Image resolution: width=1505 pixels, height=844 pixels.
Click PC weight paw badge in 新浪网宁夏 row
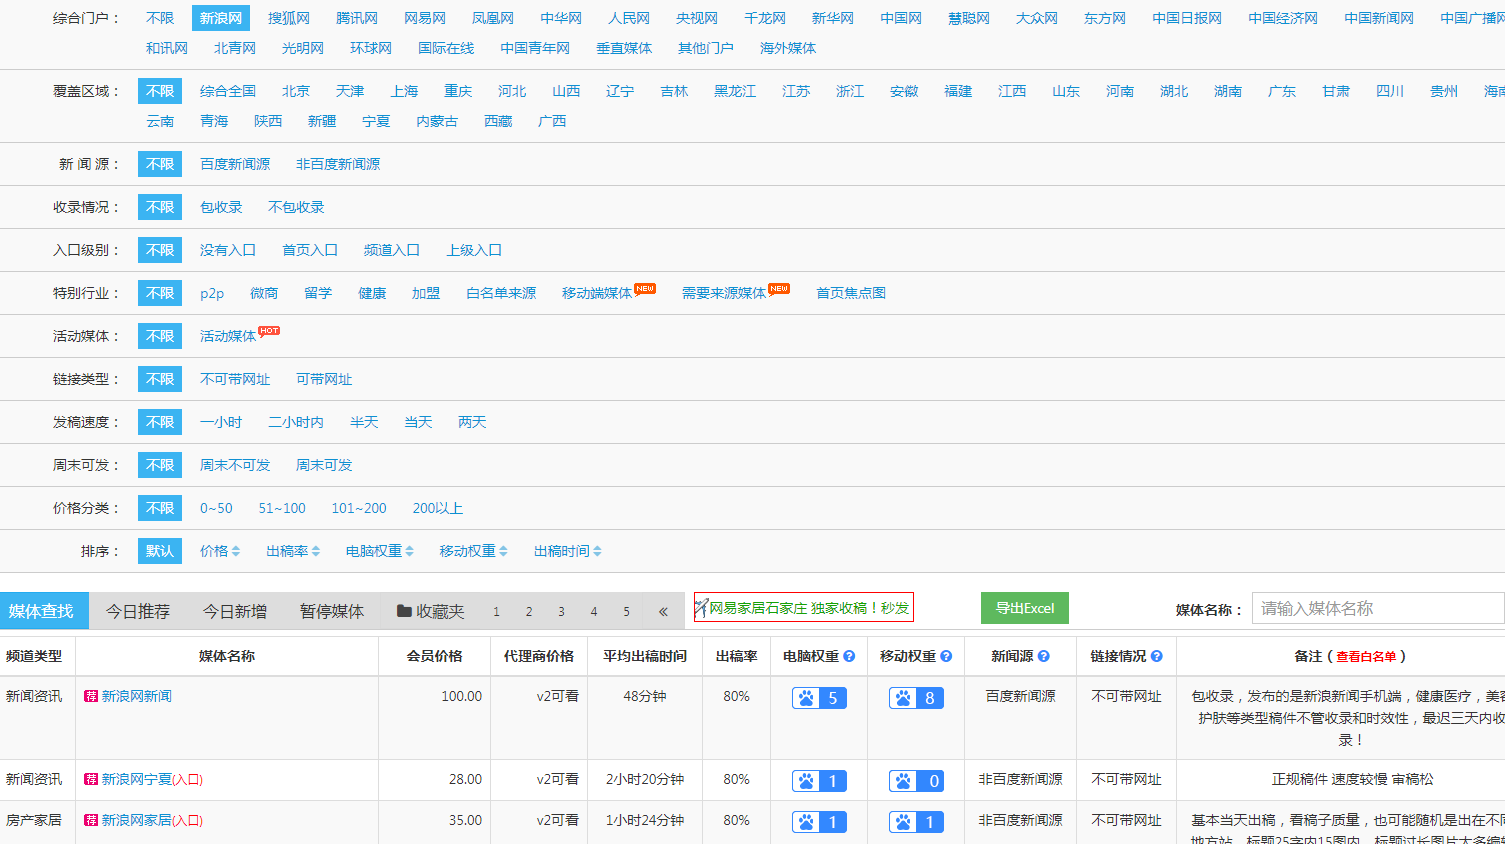819,781
